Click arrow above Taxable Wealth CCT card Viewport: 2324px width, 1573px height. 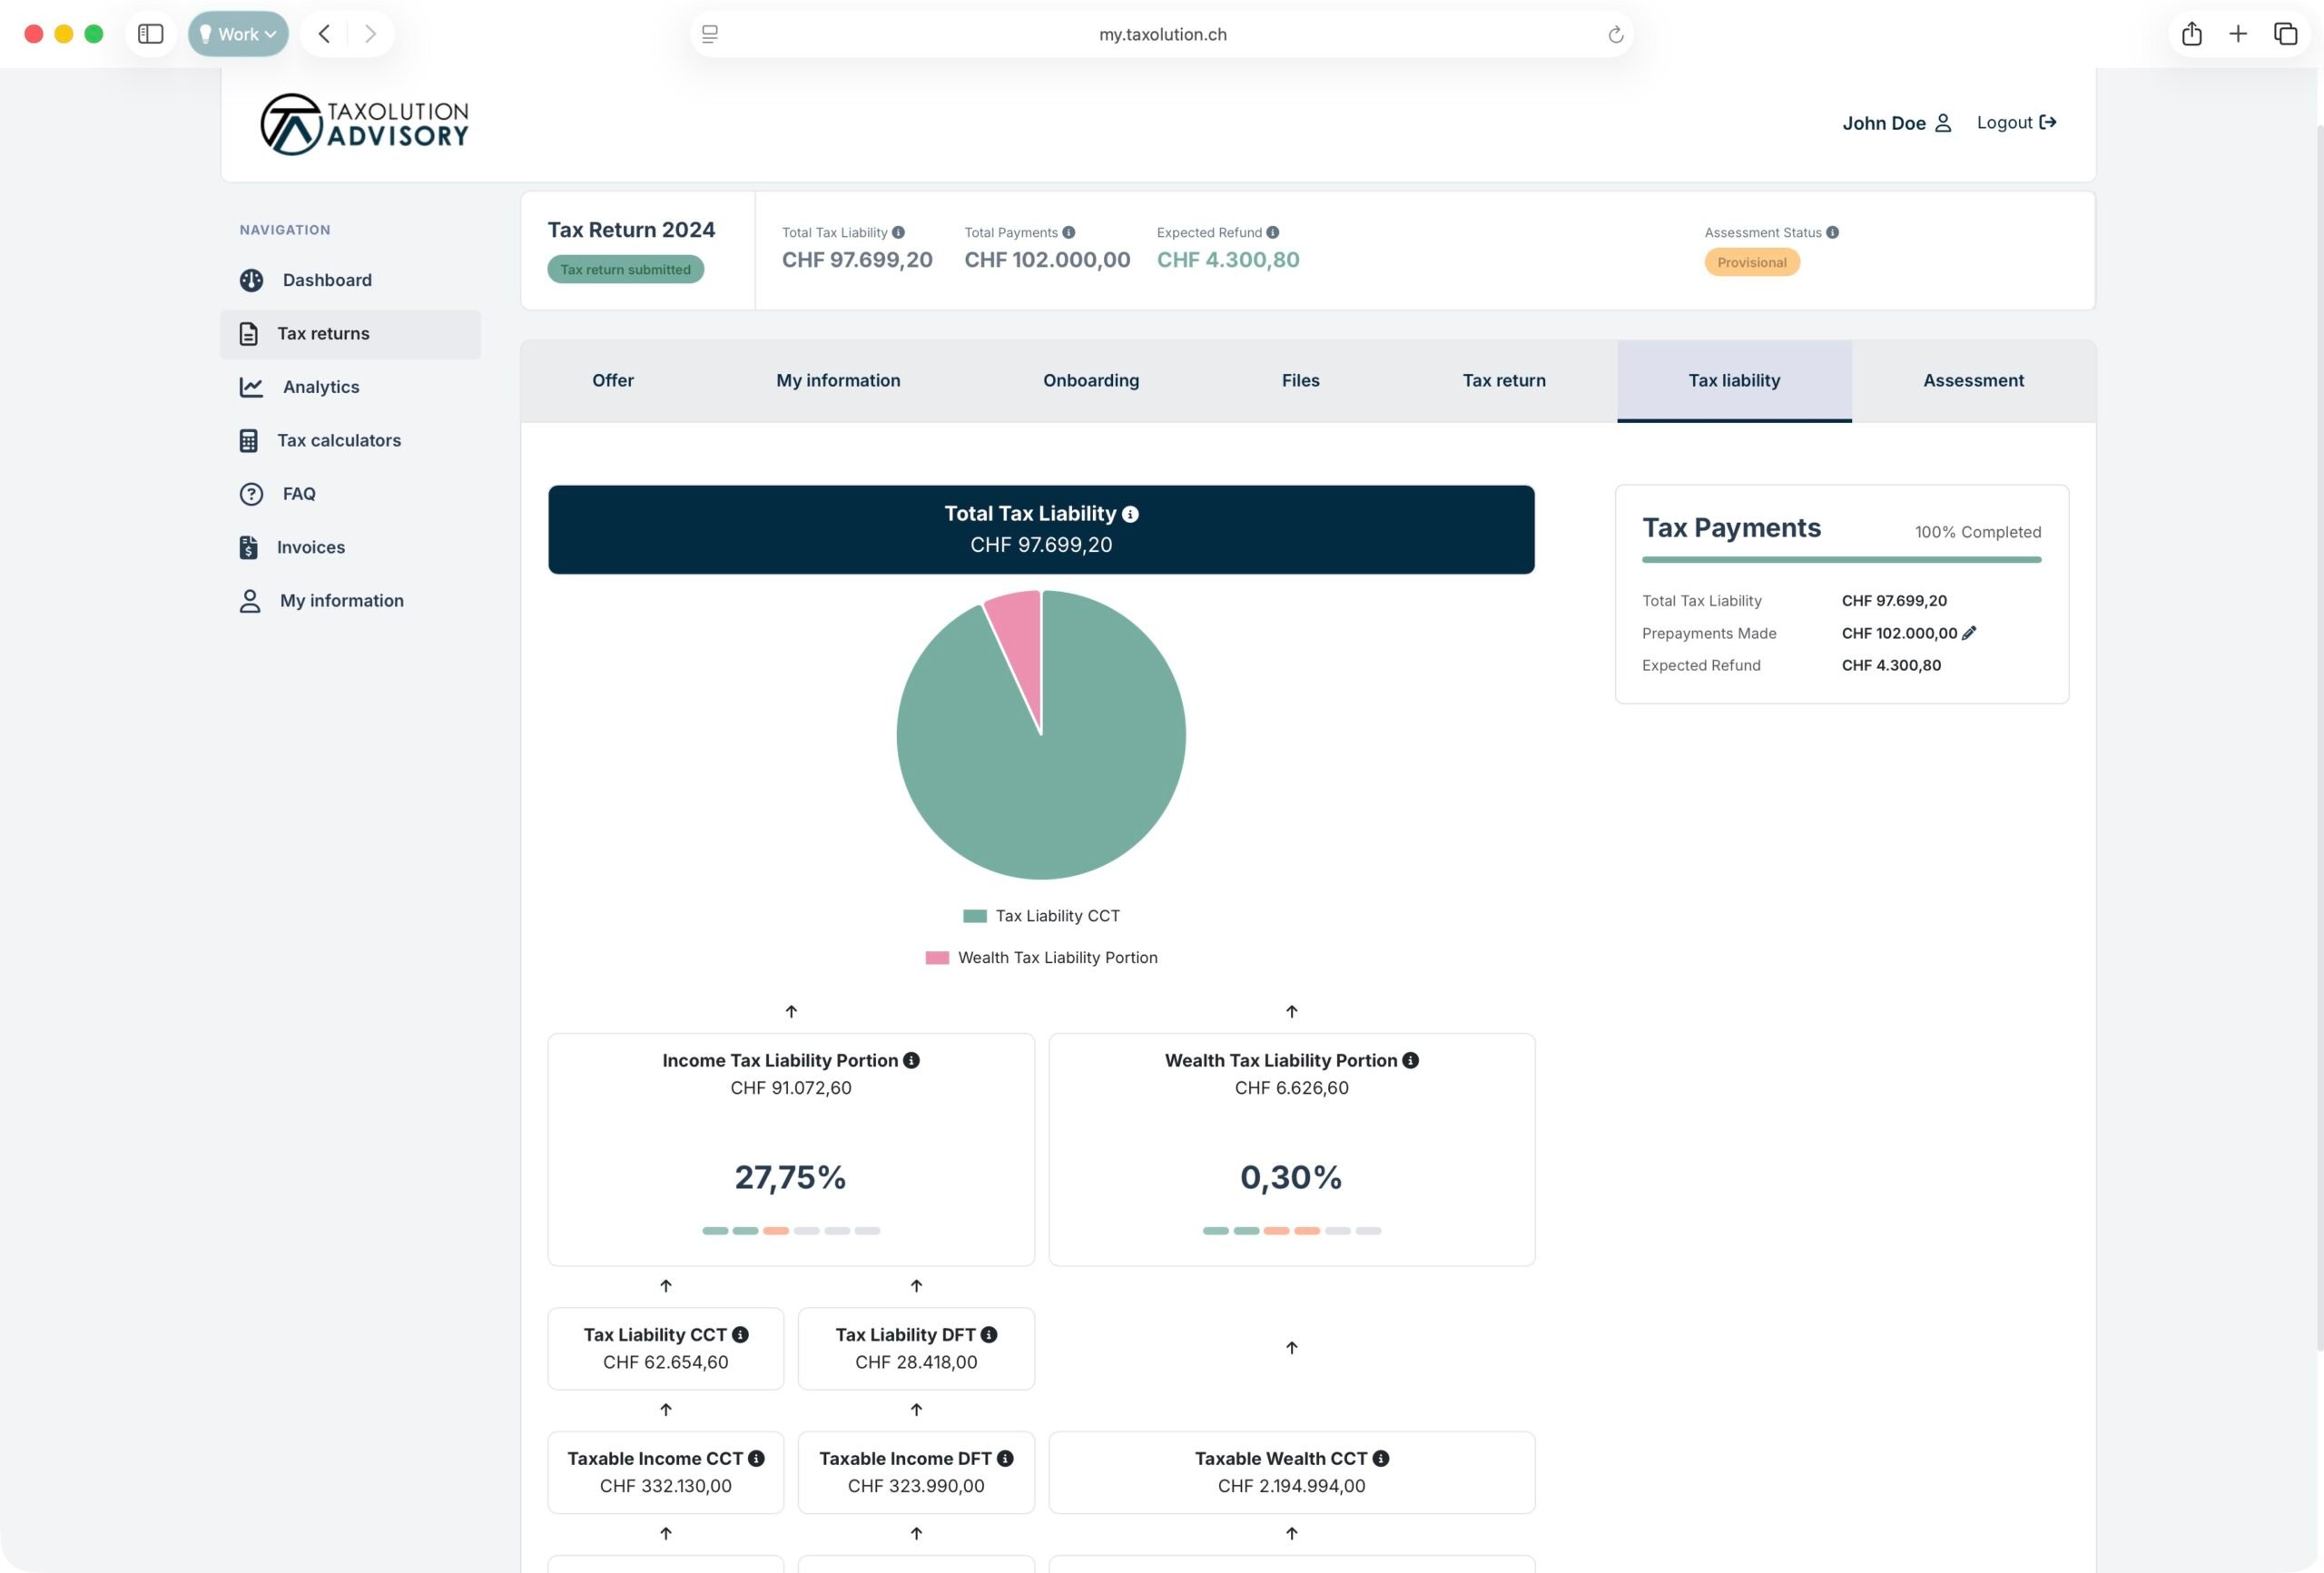point(1291,1347)
